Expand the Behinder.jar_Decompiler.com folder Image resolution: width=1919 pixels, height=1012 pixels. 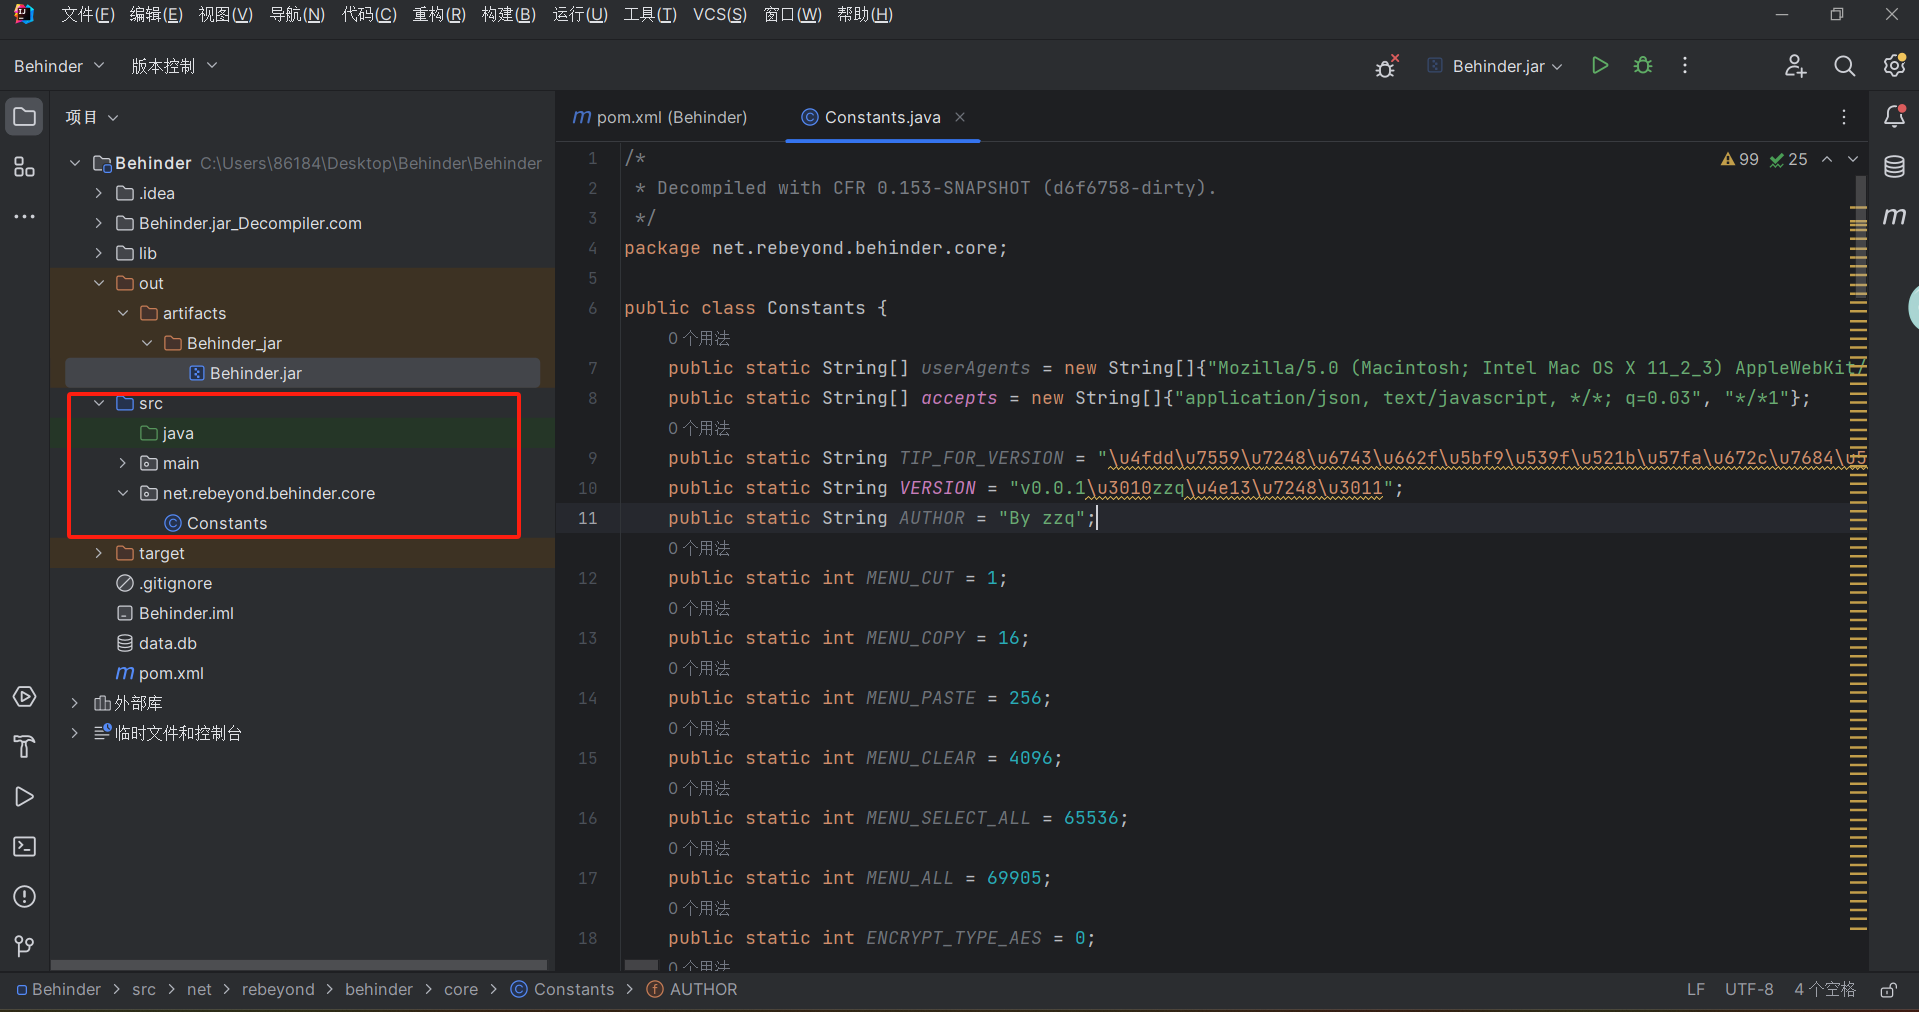pos(98,223)
